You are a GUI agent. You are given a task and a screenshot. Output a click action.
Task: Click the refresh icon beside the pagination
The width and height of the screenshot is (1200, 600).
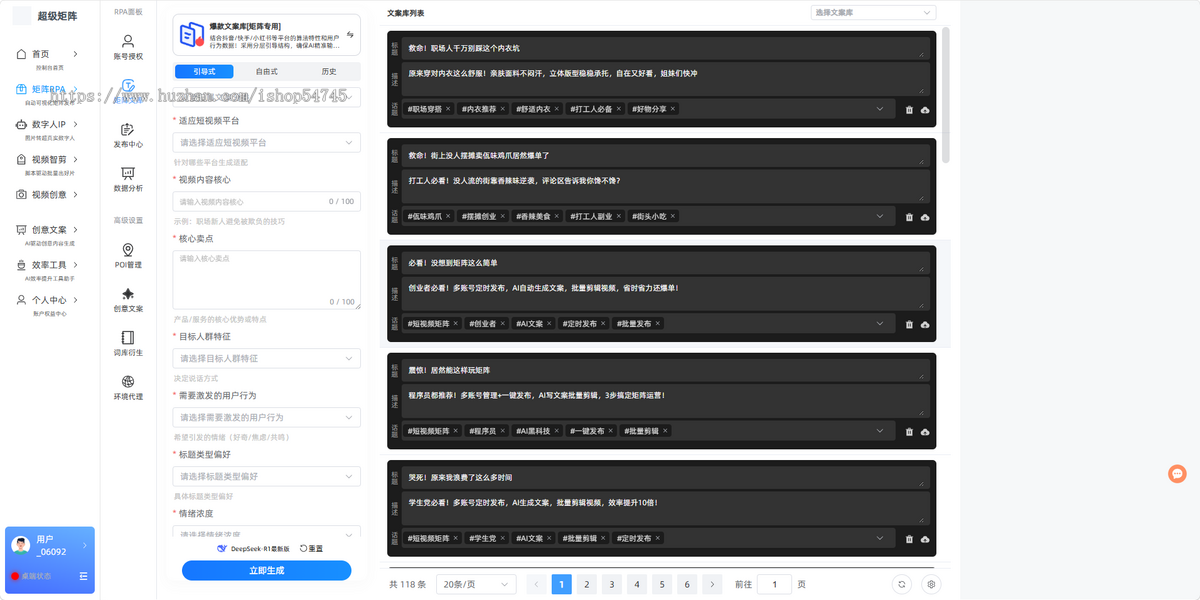tap(902, 584)
